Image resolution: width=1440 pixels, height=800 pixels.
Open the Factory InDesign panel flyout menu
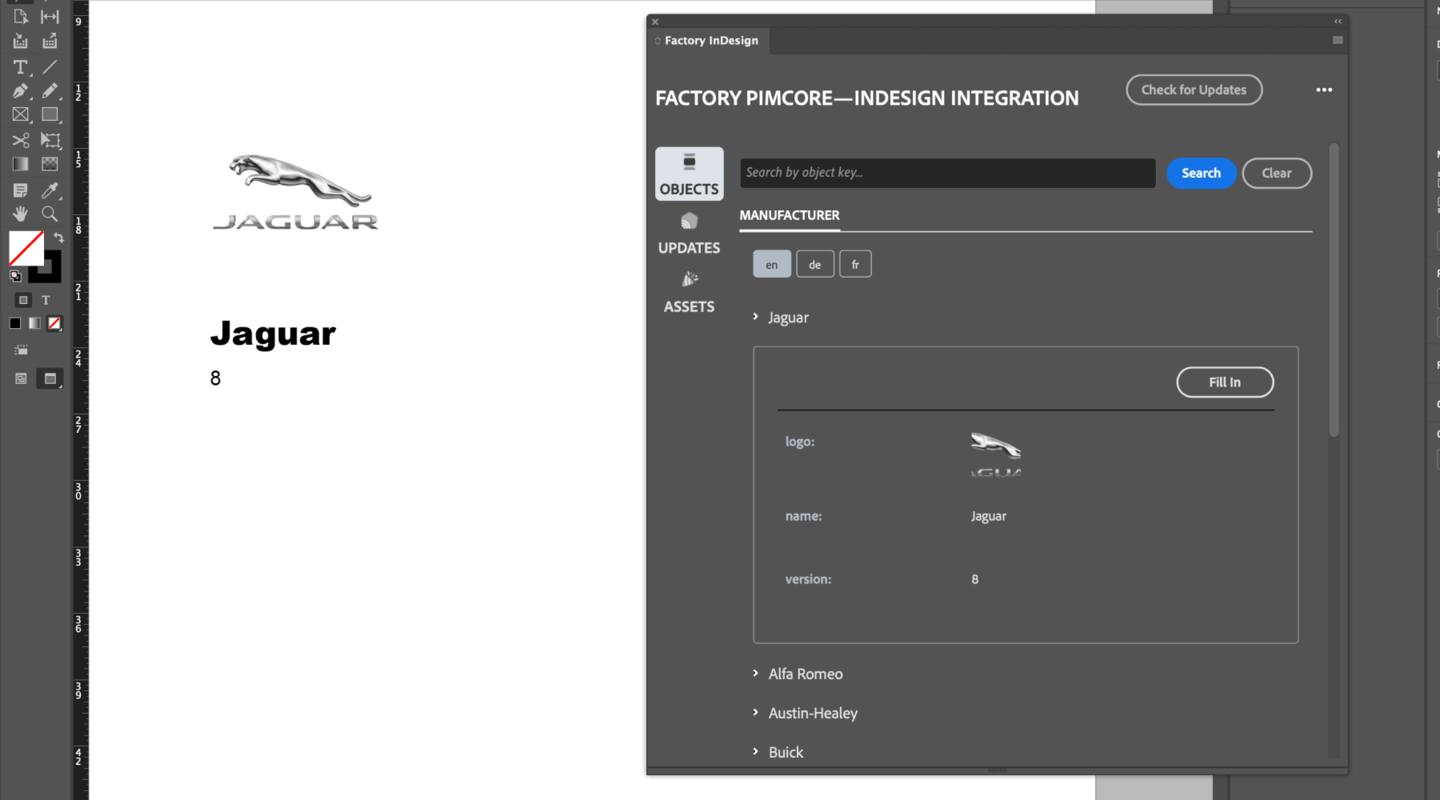(x=1337, y=41)
